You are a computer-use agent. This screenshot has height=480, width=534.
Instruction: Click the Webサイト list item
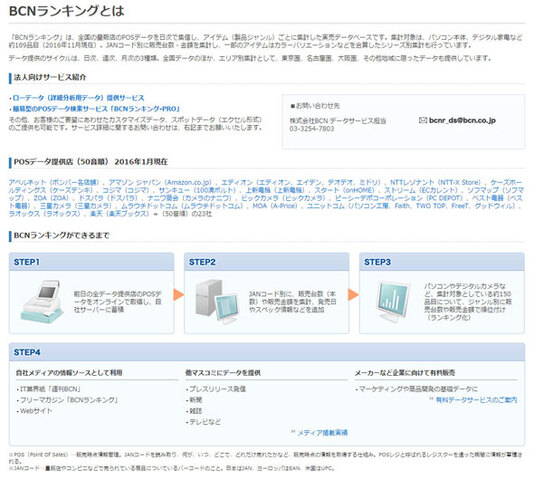(35, 411)
